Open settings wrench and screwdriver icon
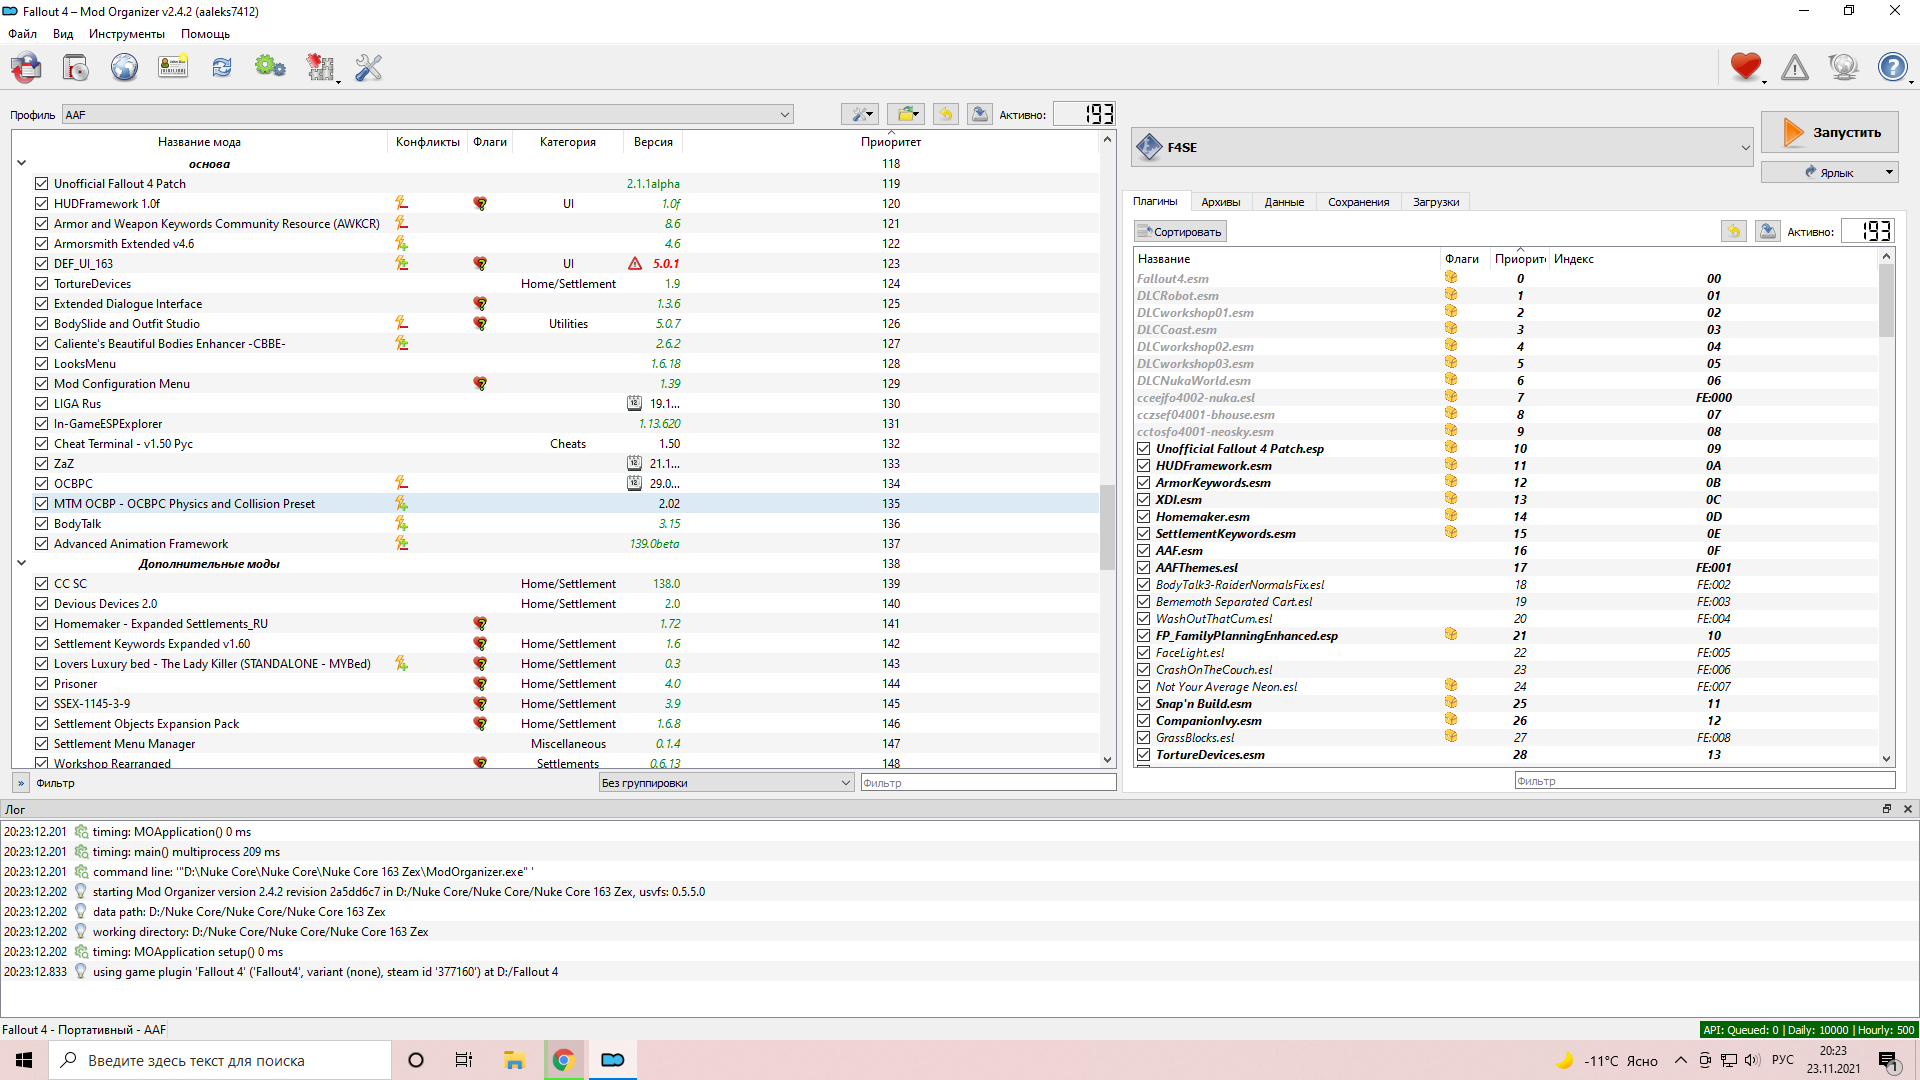Image resolution: width=1920 pixels, height=1080 pixels. click(x=368, y=68)
